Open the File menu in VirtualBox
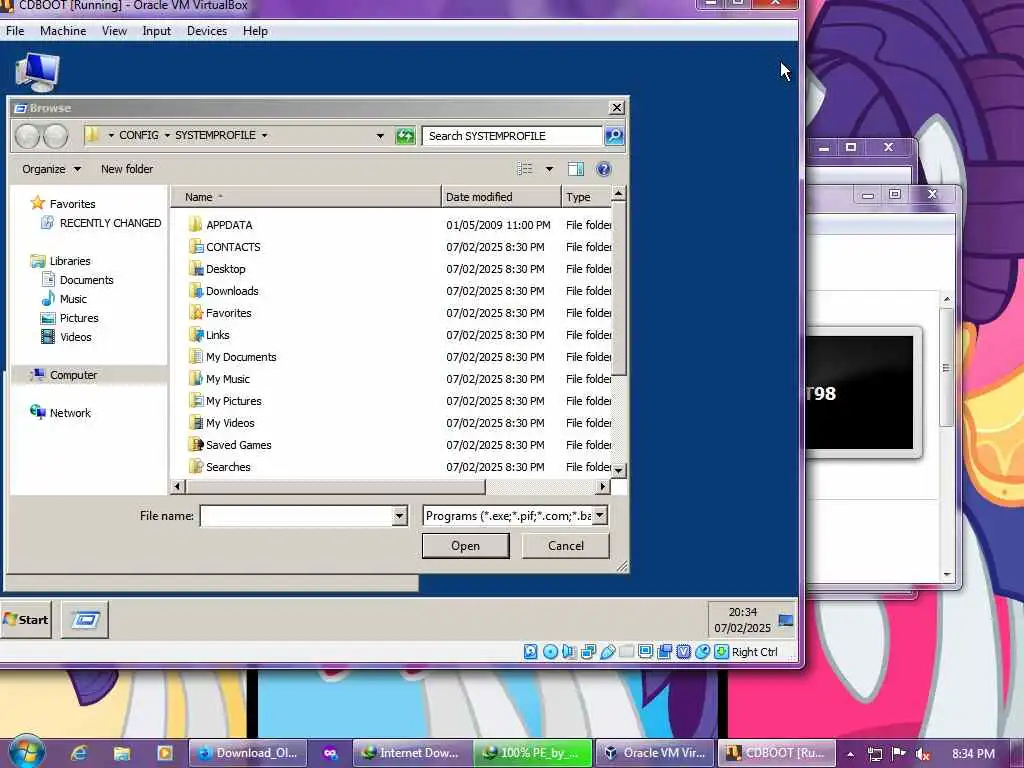 coord(15,31)
